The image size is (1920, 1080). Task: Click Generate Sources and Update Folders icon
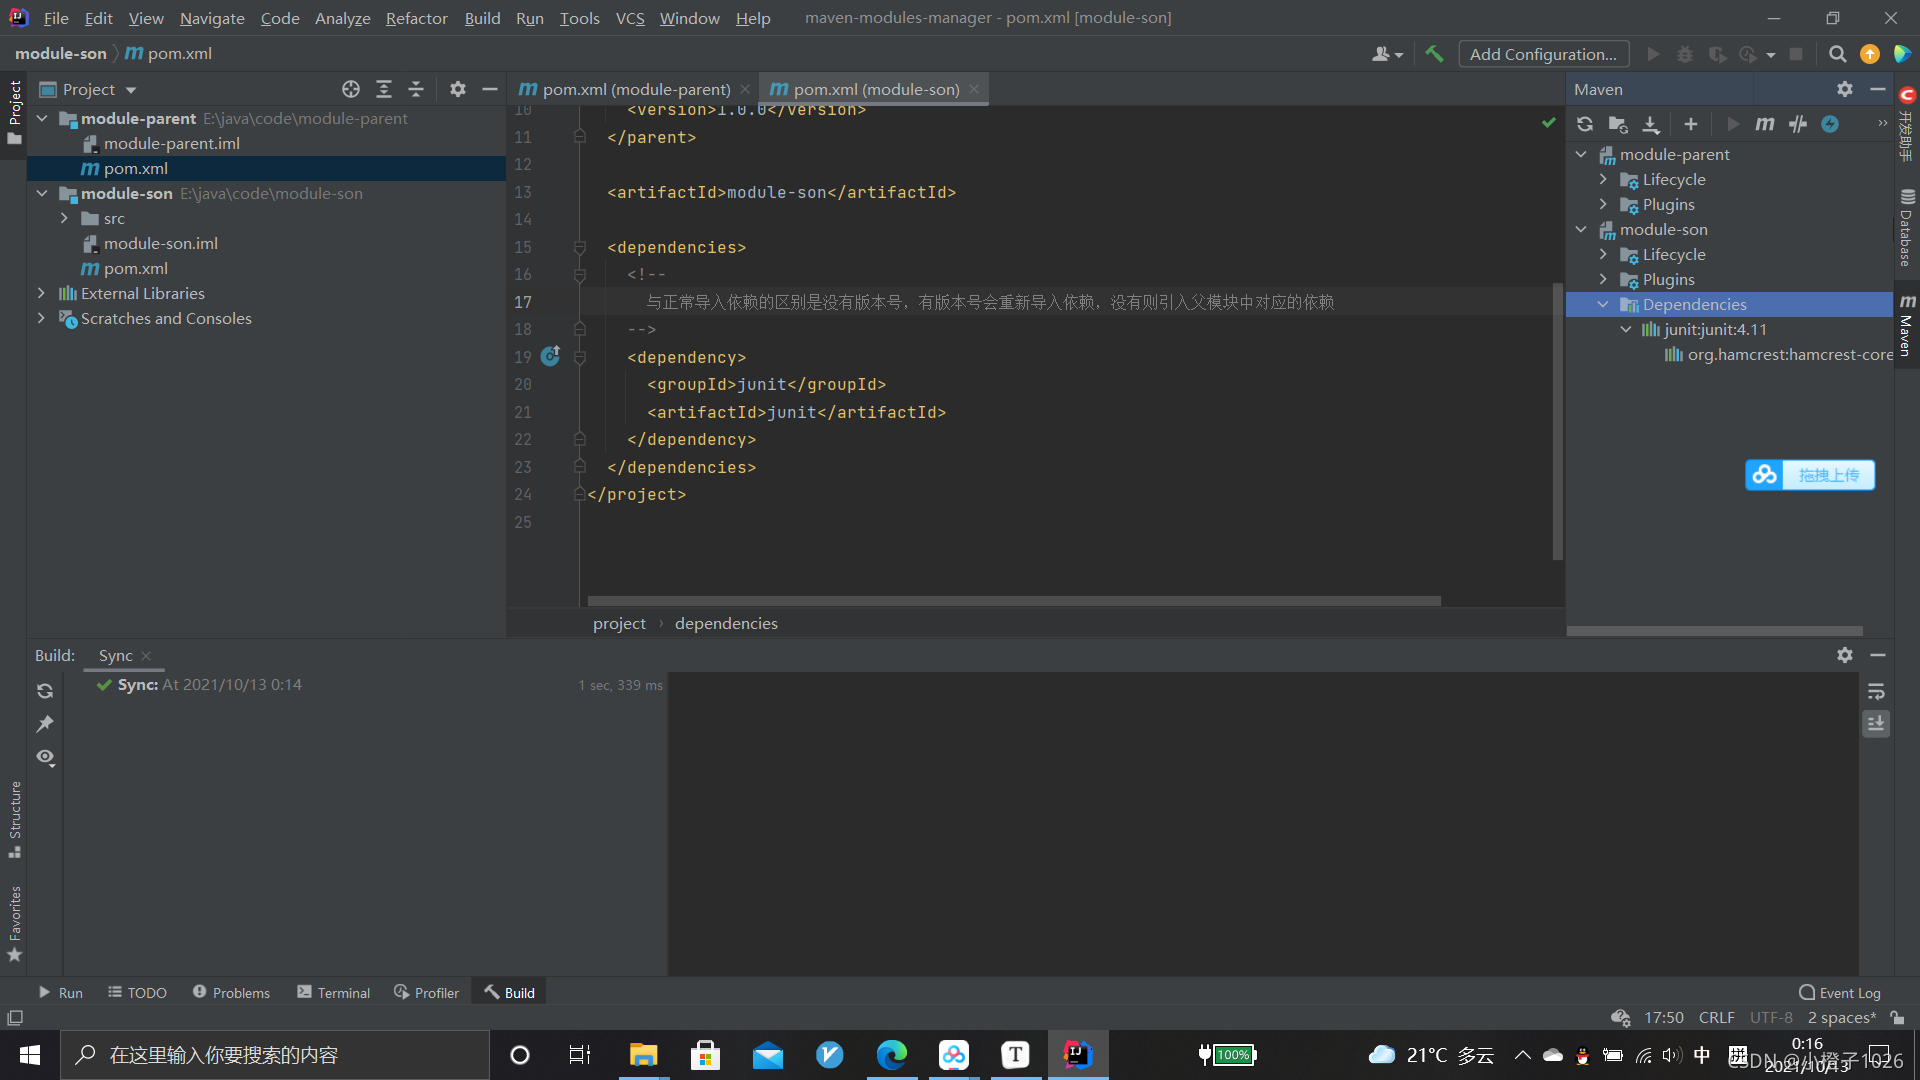[1618, 124]
